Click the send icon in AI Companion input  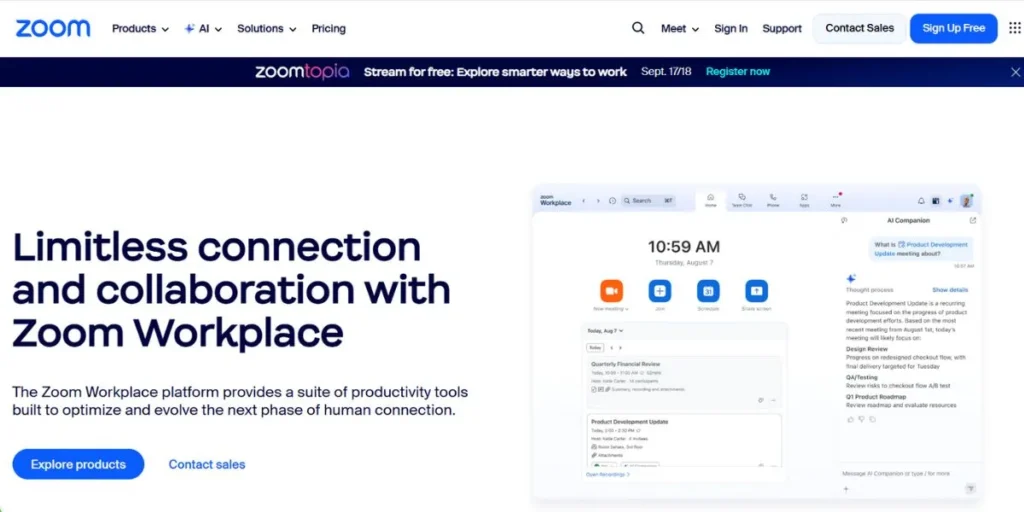970,488
